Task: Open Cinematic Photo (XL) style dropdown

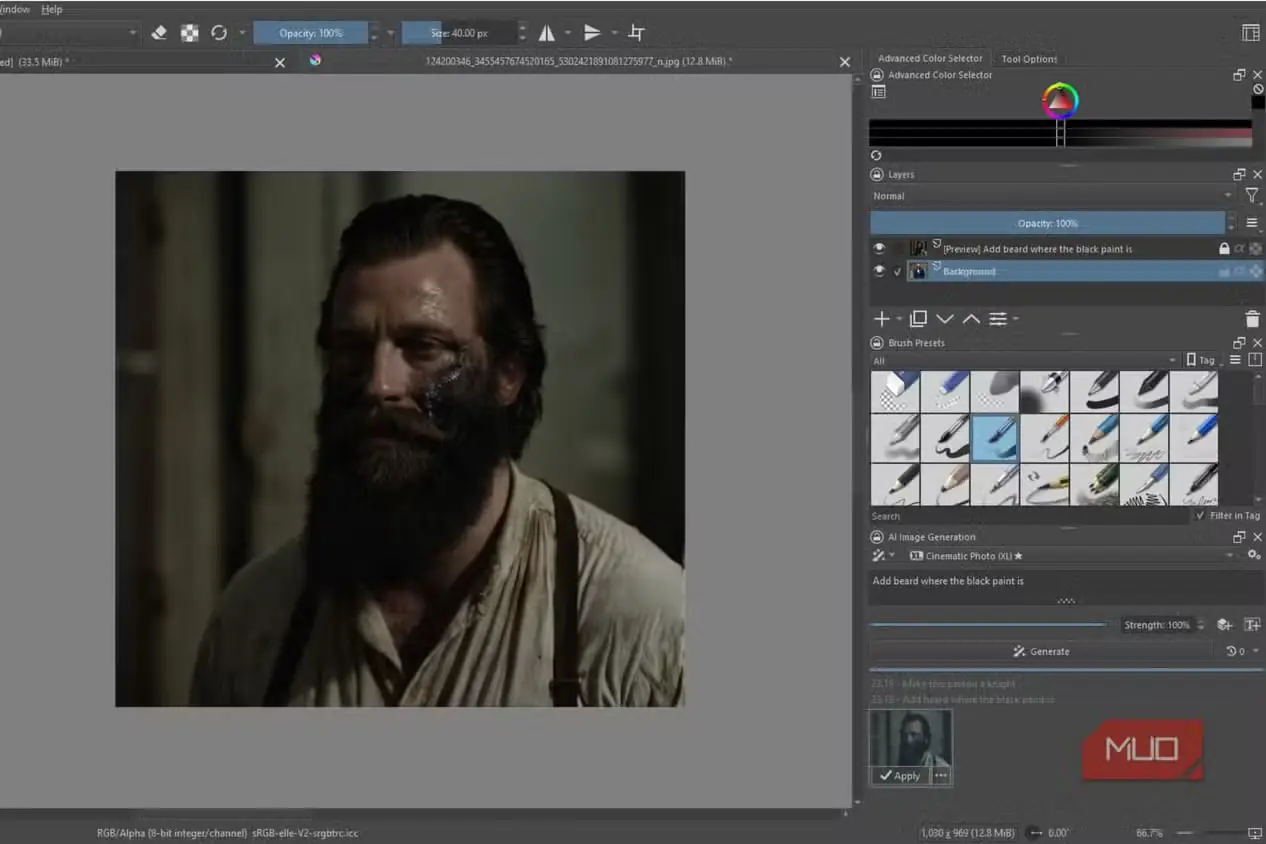Action: (1071, 555)
